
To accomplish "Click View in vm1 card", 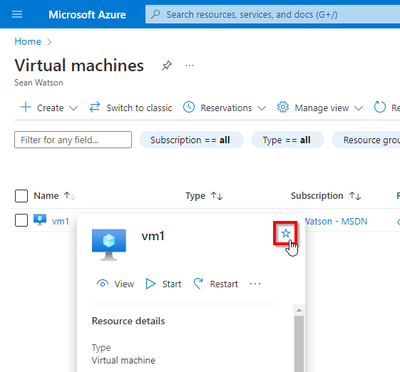I will coord(115,284).
